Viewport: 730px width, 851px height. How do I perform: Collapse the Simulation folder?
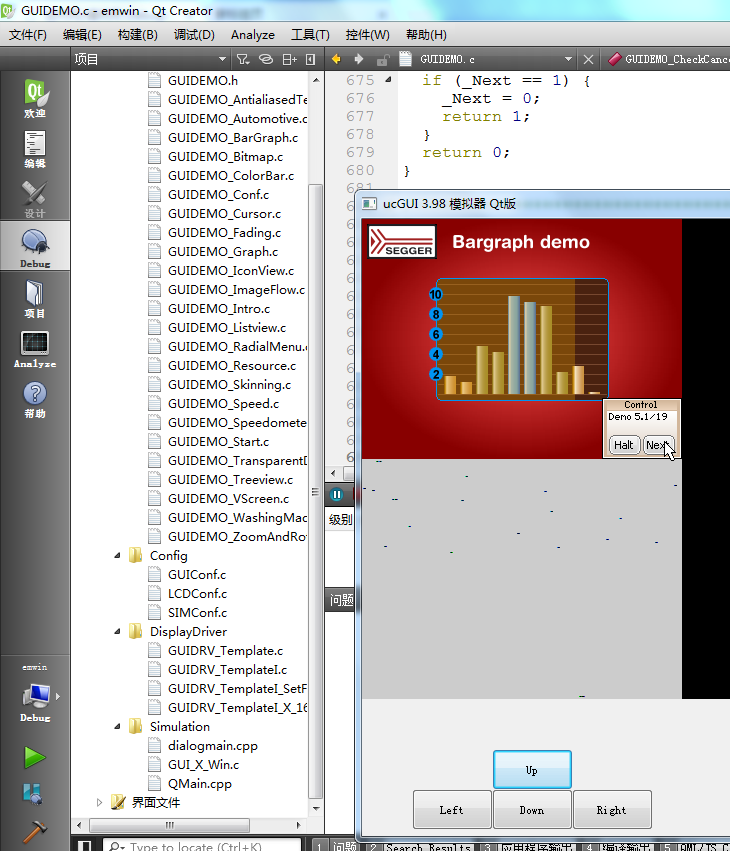pyautogui.click(x=118, y=727)
